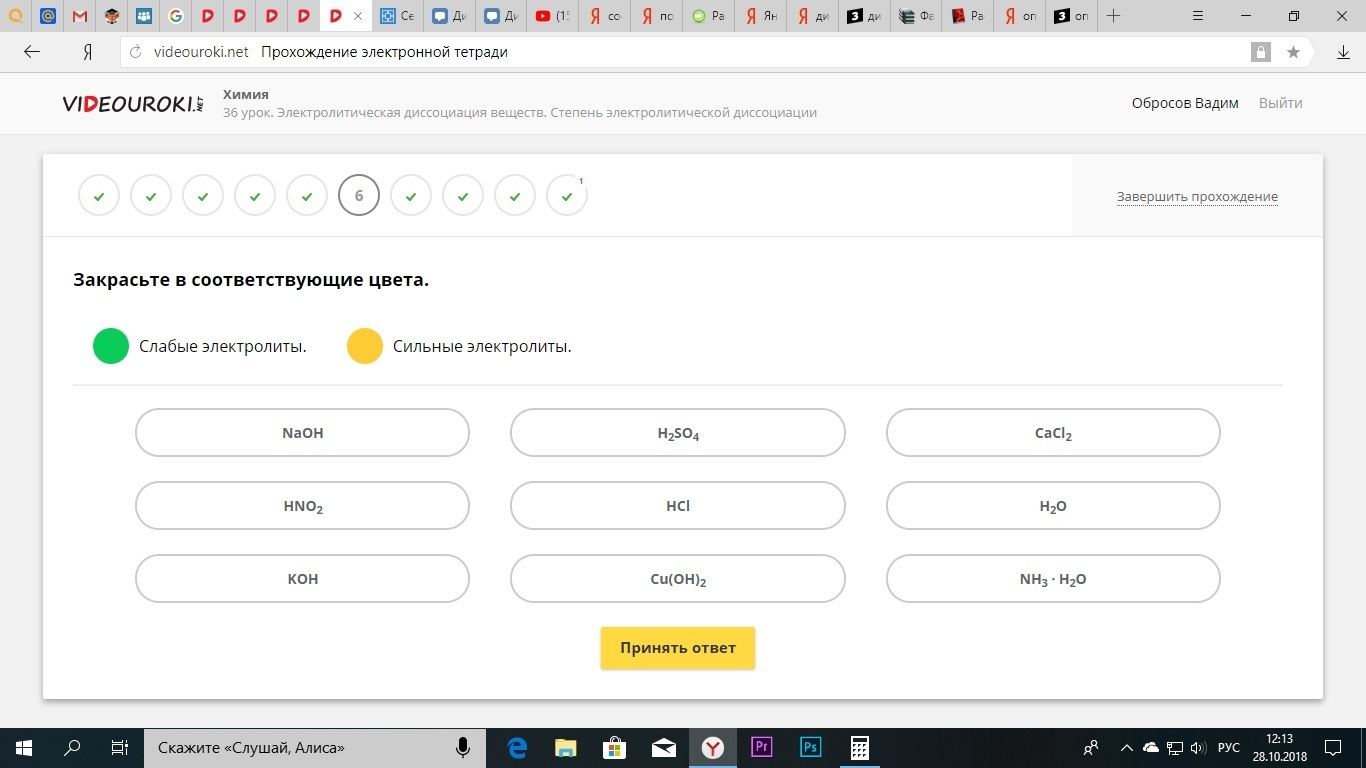Toggle the H2O answer pill
Image resolution: width=1366 pixels, height=768 pixels.
[1053, 506]
